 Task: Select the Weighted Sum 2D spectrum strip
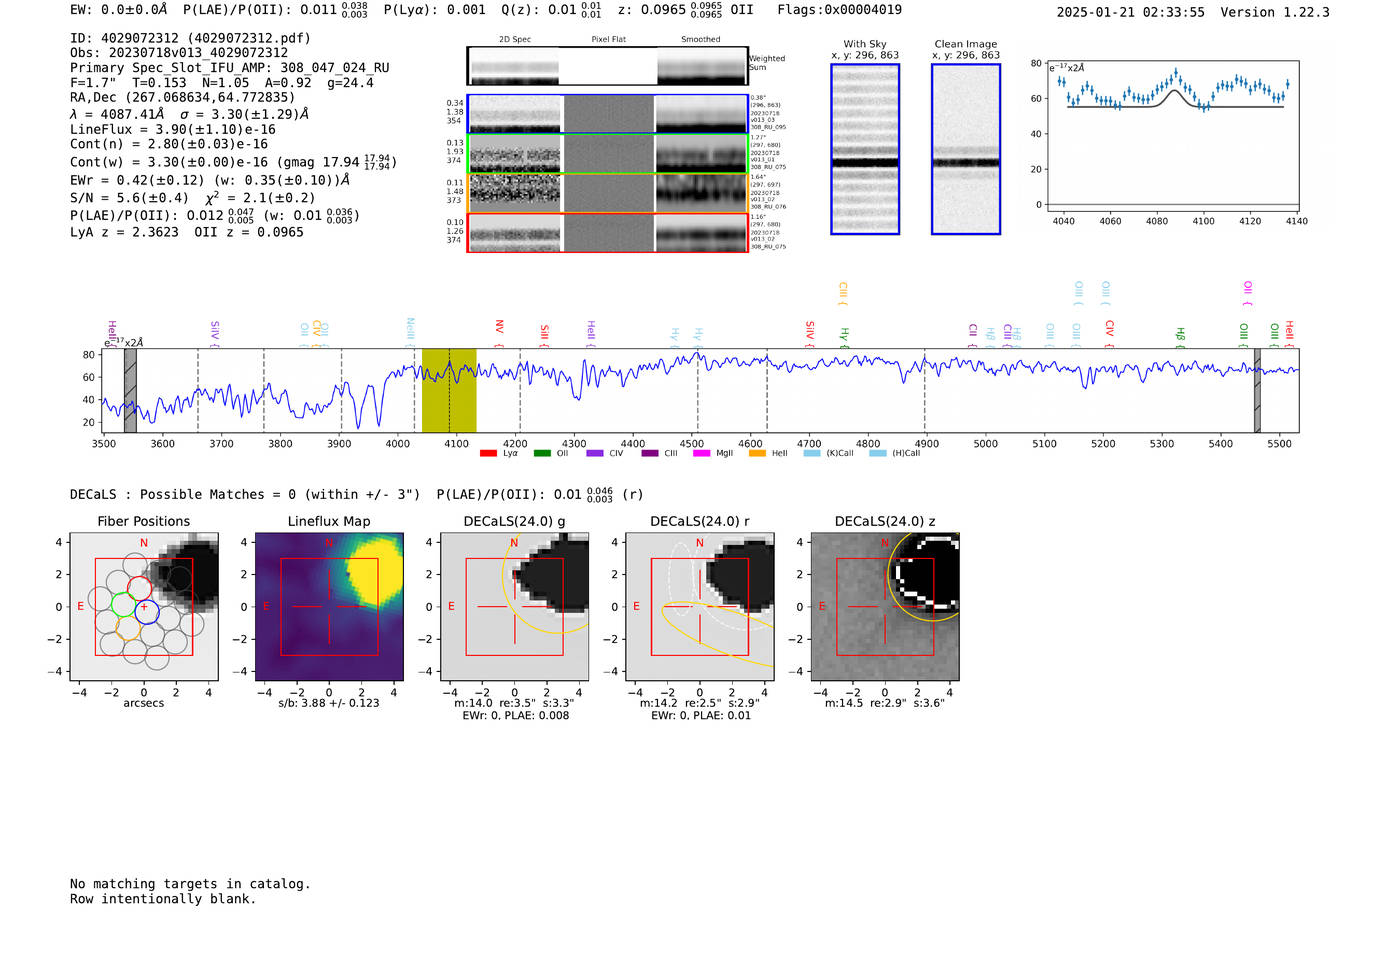[607, 66]
